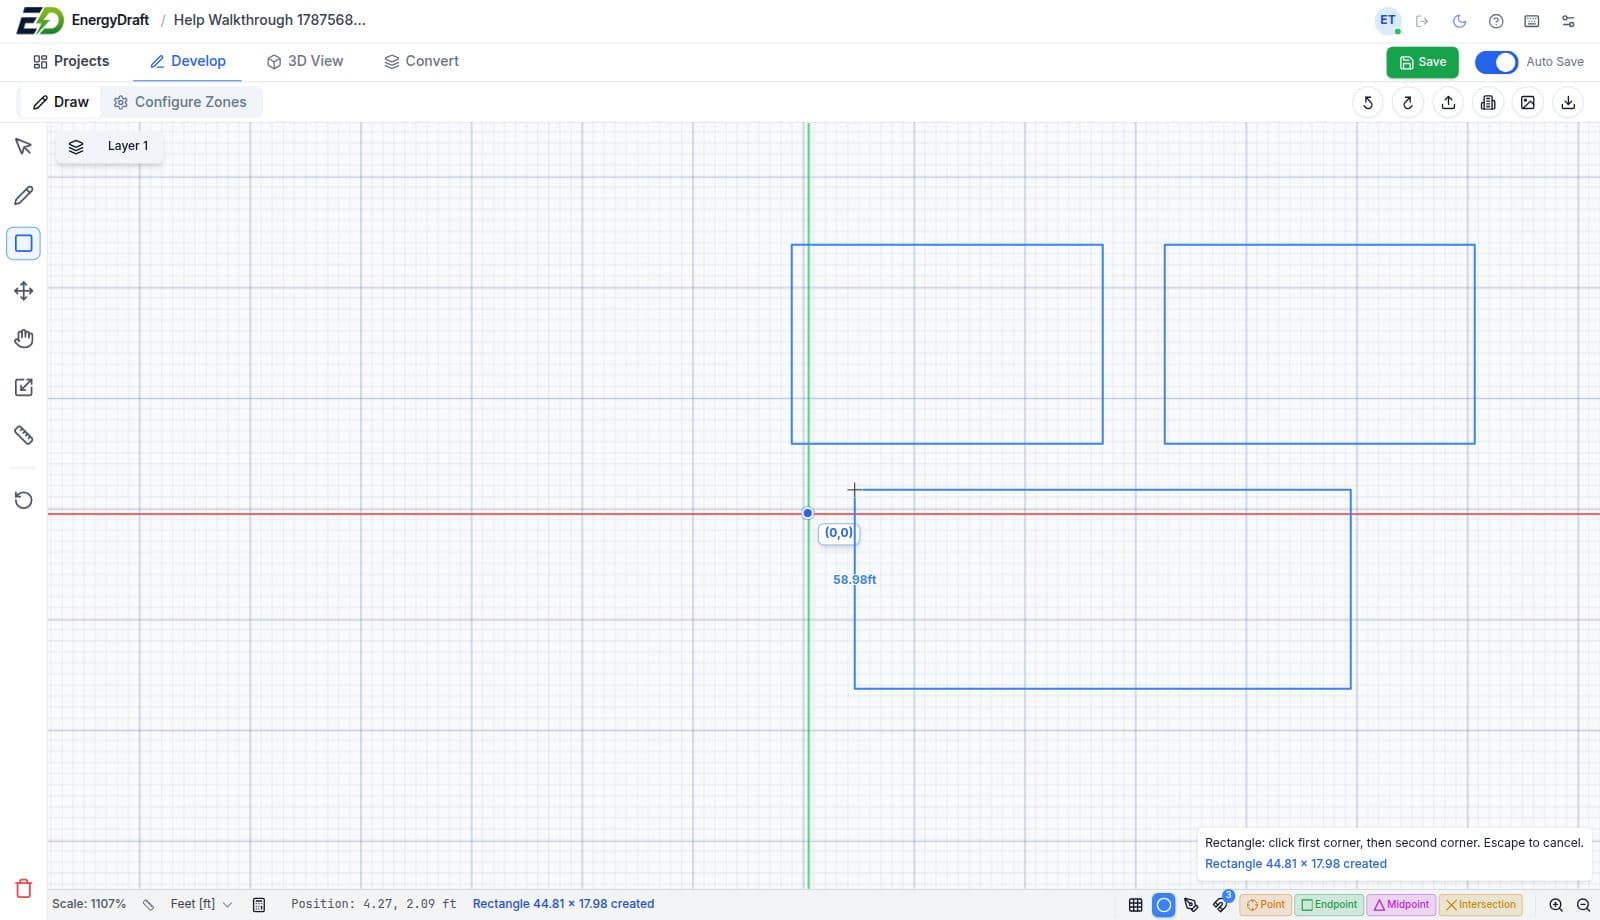
Task: Toggle the Auto Save switch
Action: tap(1496, 62)
